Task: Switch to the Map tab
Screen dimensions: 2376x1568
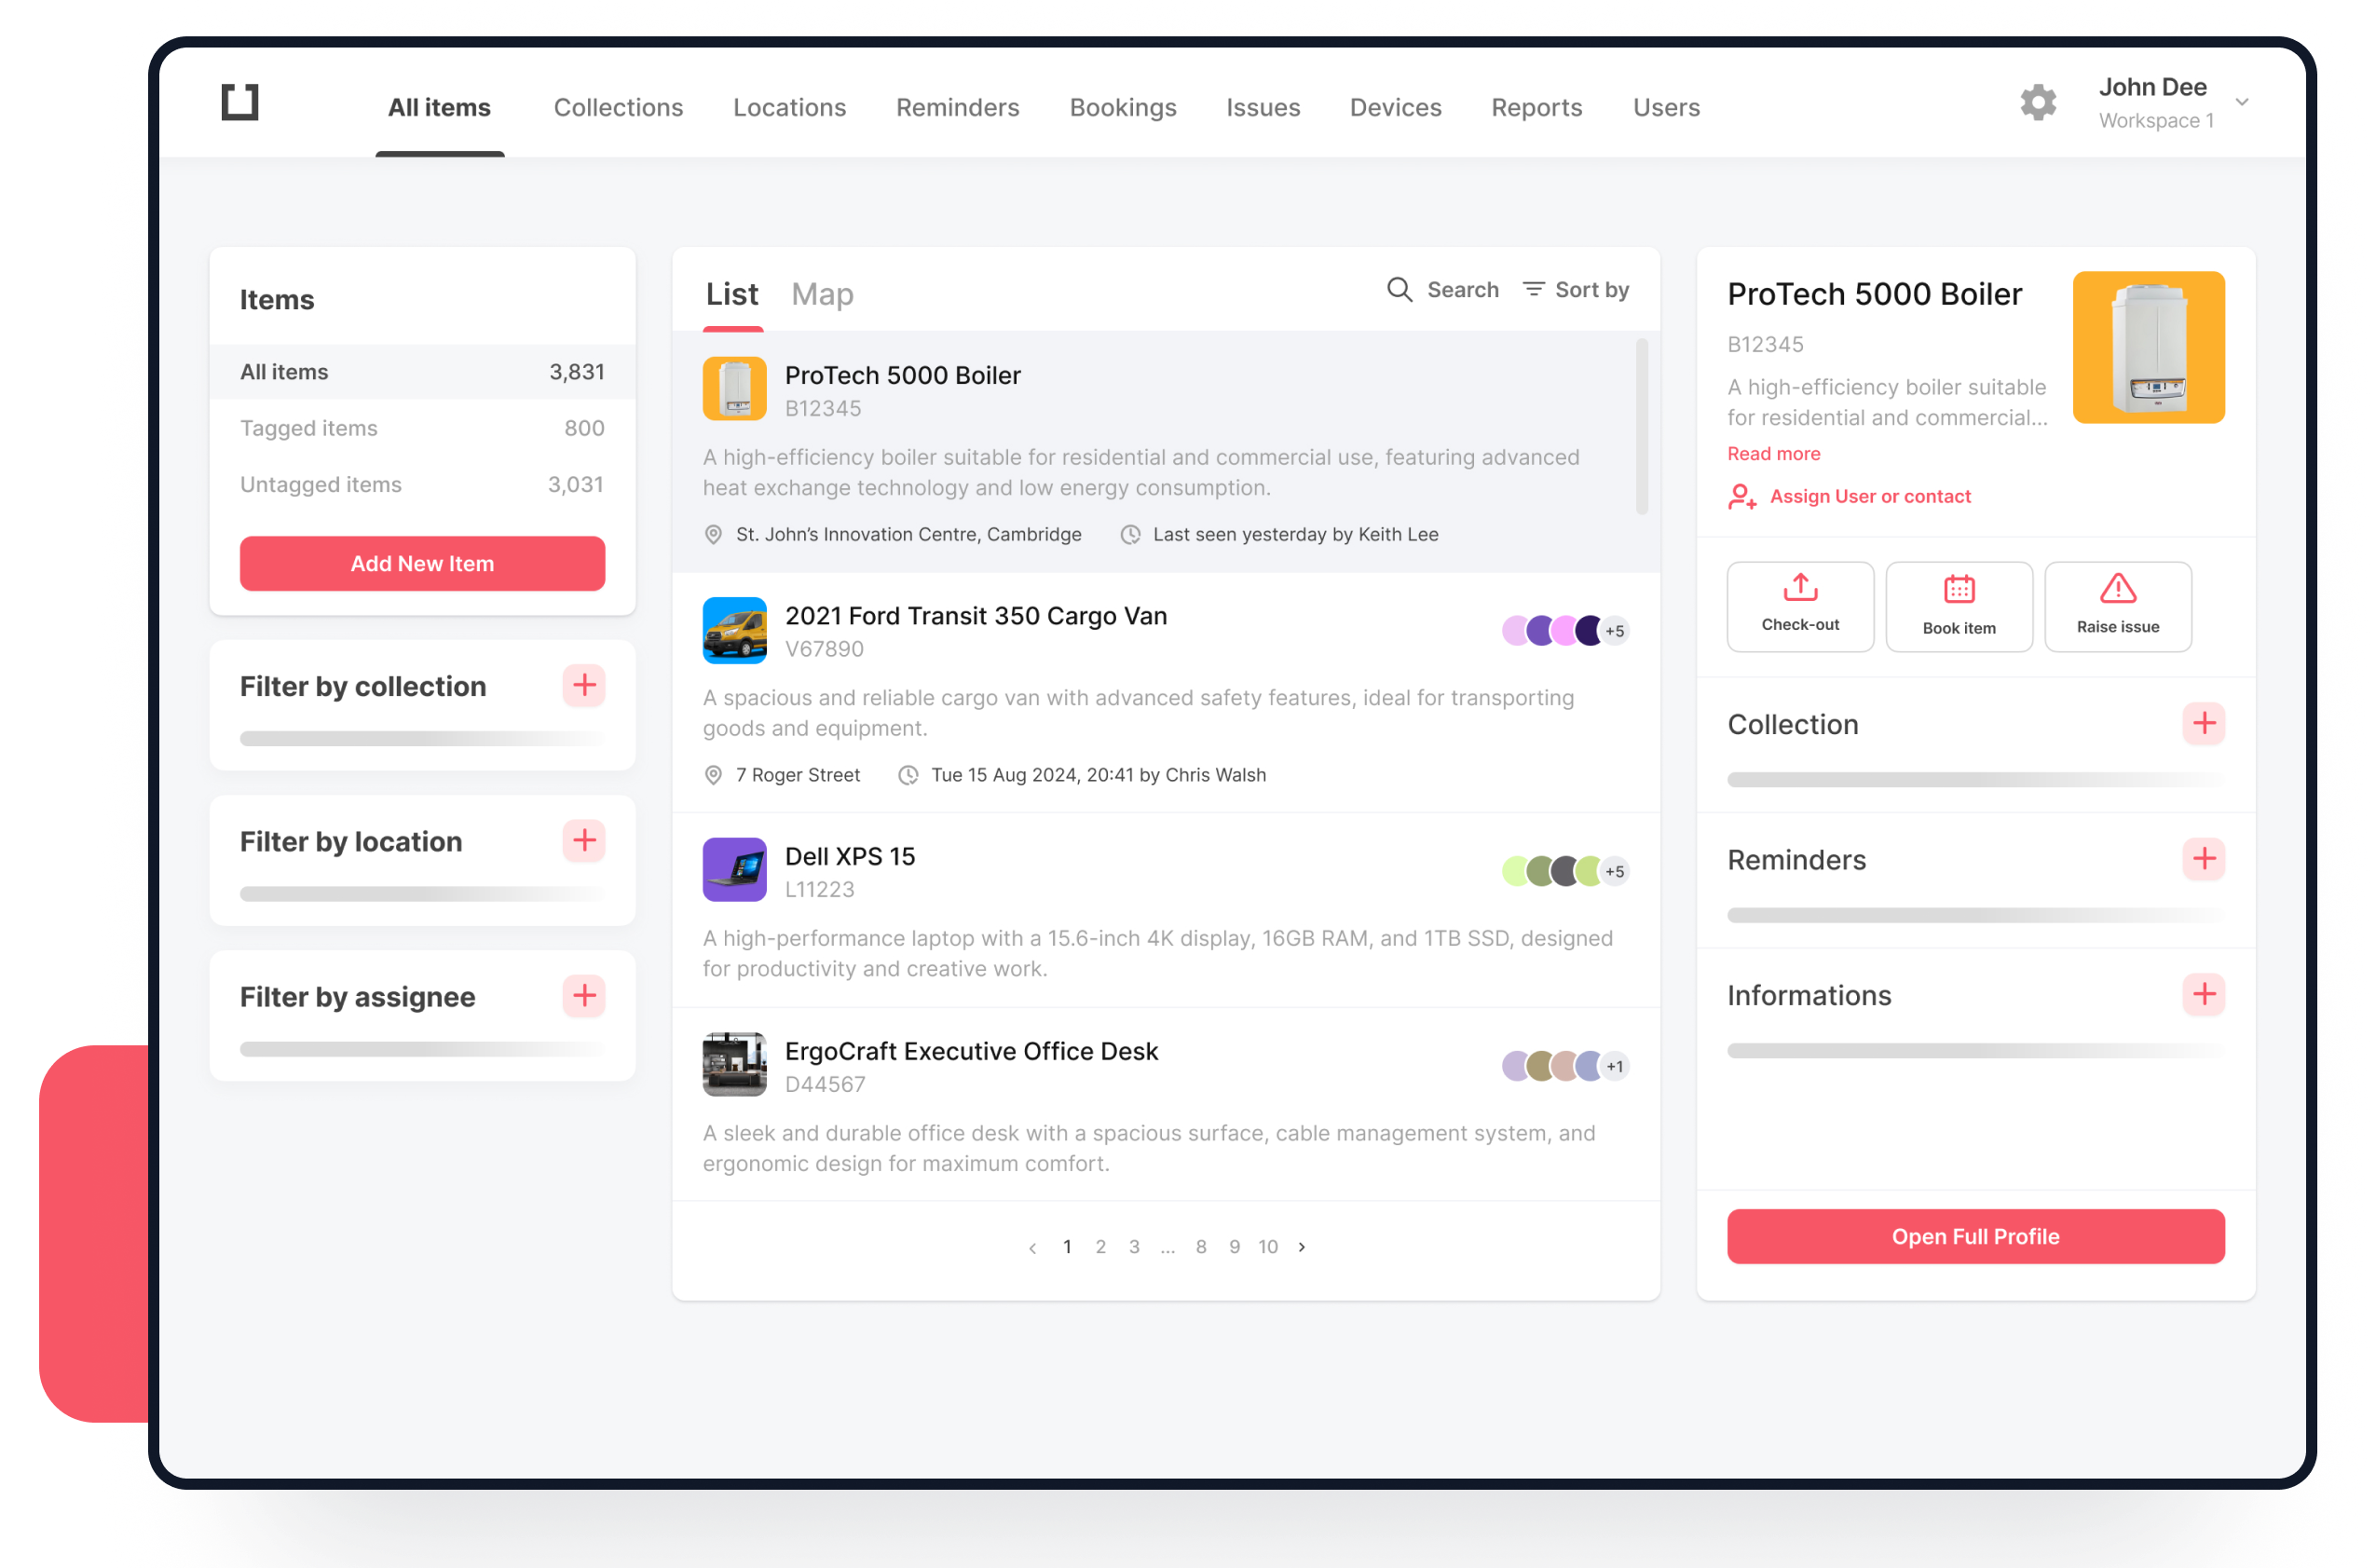Action: 822,294
